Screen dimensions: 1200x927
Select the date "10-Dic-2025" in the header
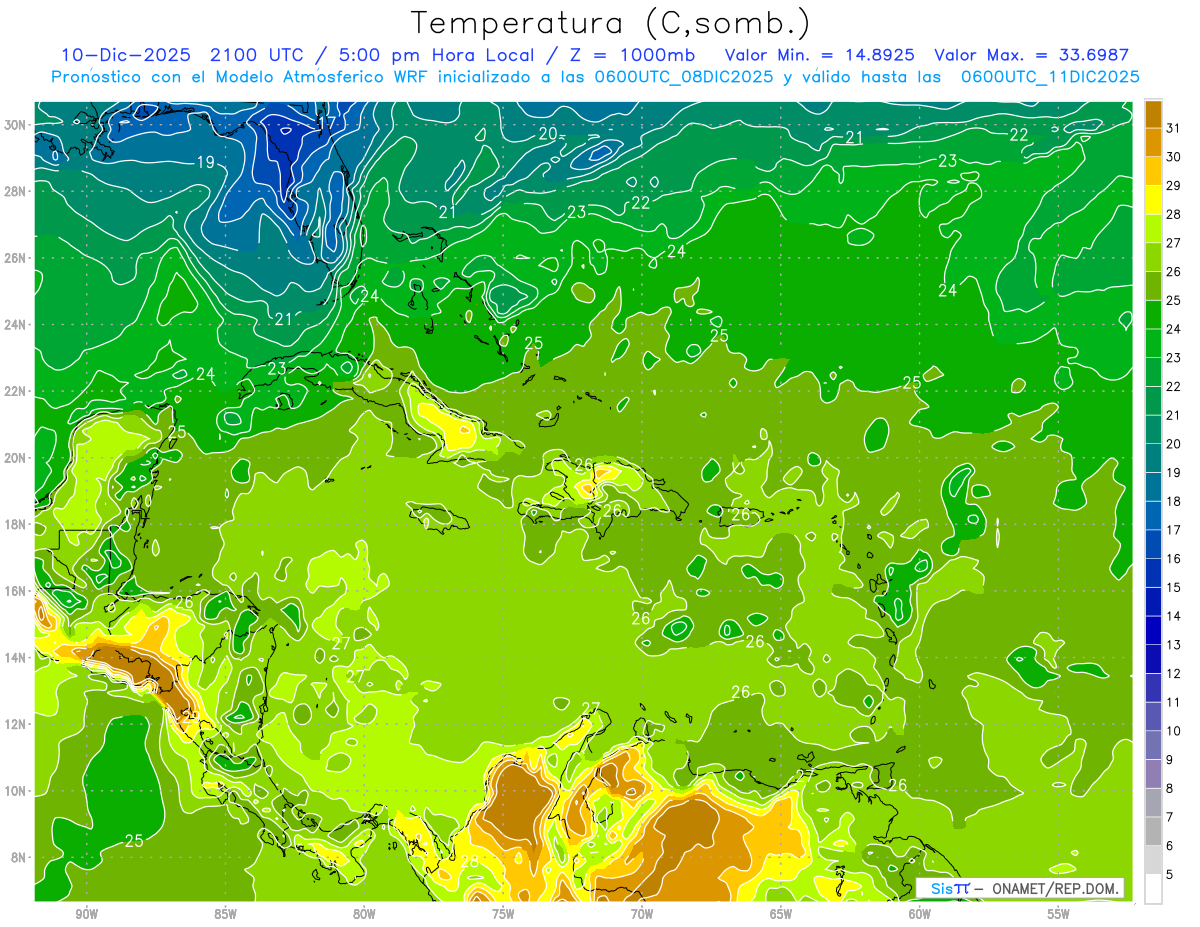tap(127, 55)
